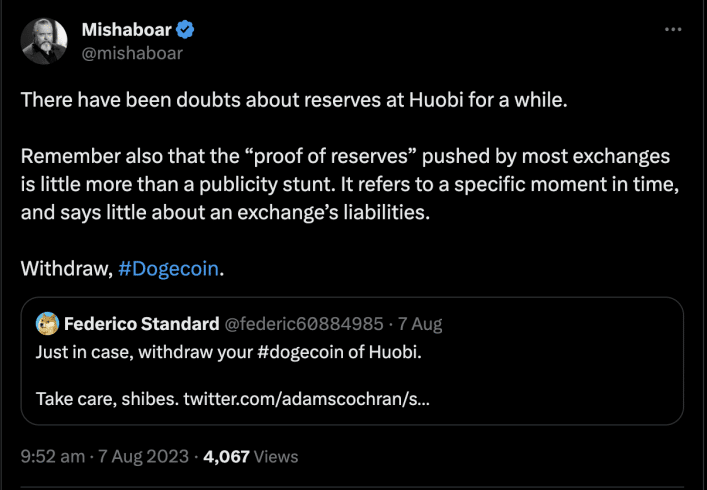This screenshot has width=707, height=490.
Task: Visit the @mishaboar handle link
Action: (x=131, y=53)
